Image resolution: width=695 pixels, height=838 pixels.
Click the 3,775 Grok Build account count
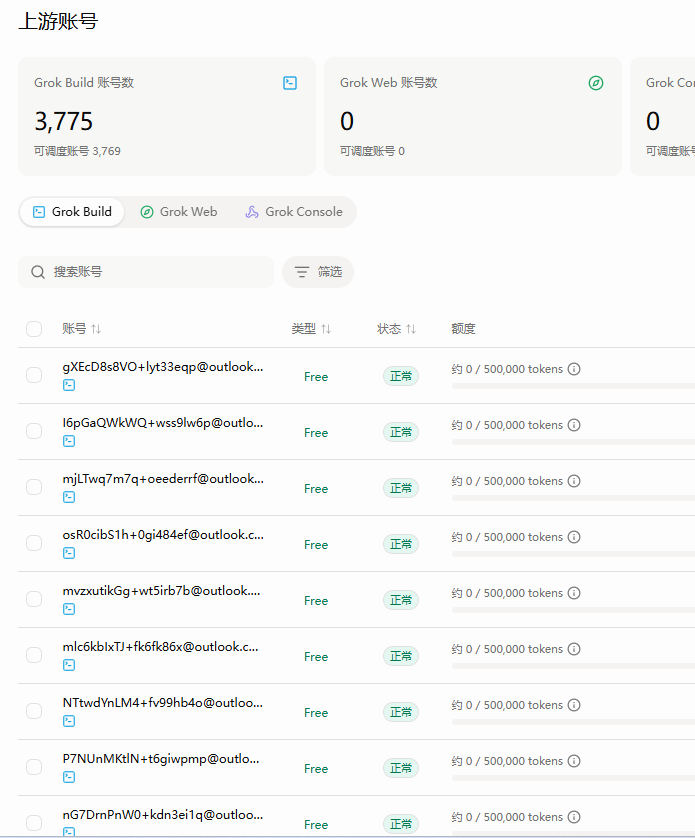click(64, 121)
